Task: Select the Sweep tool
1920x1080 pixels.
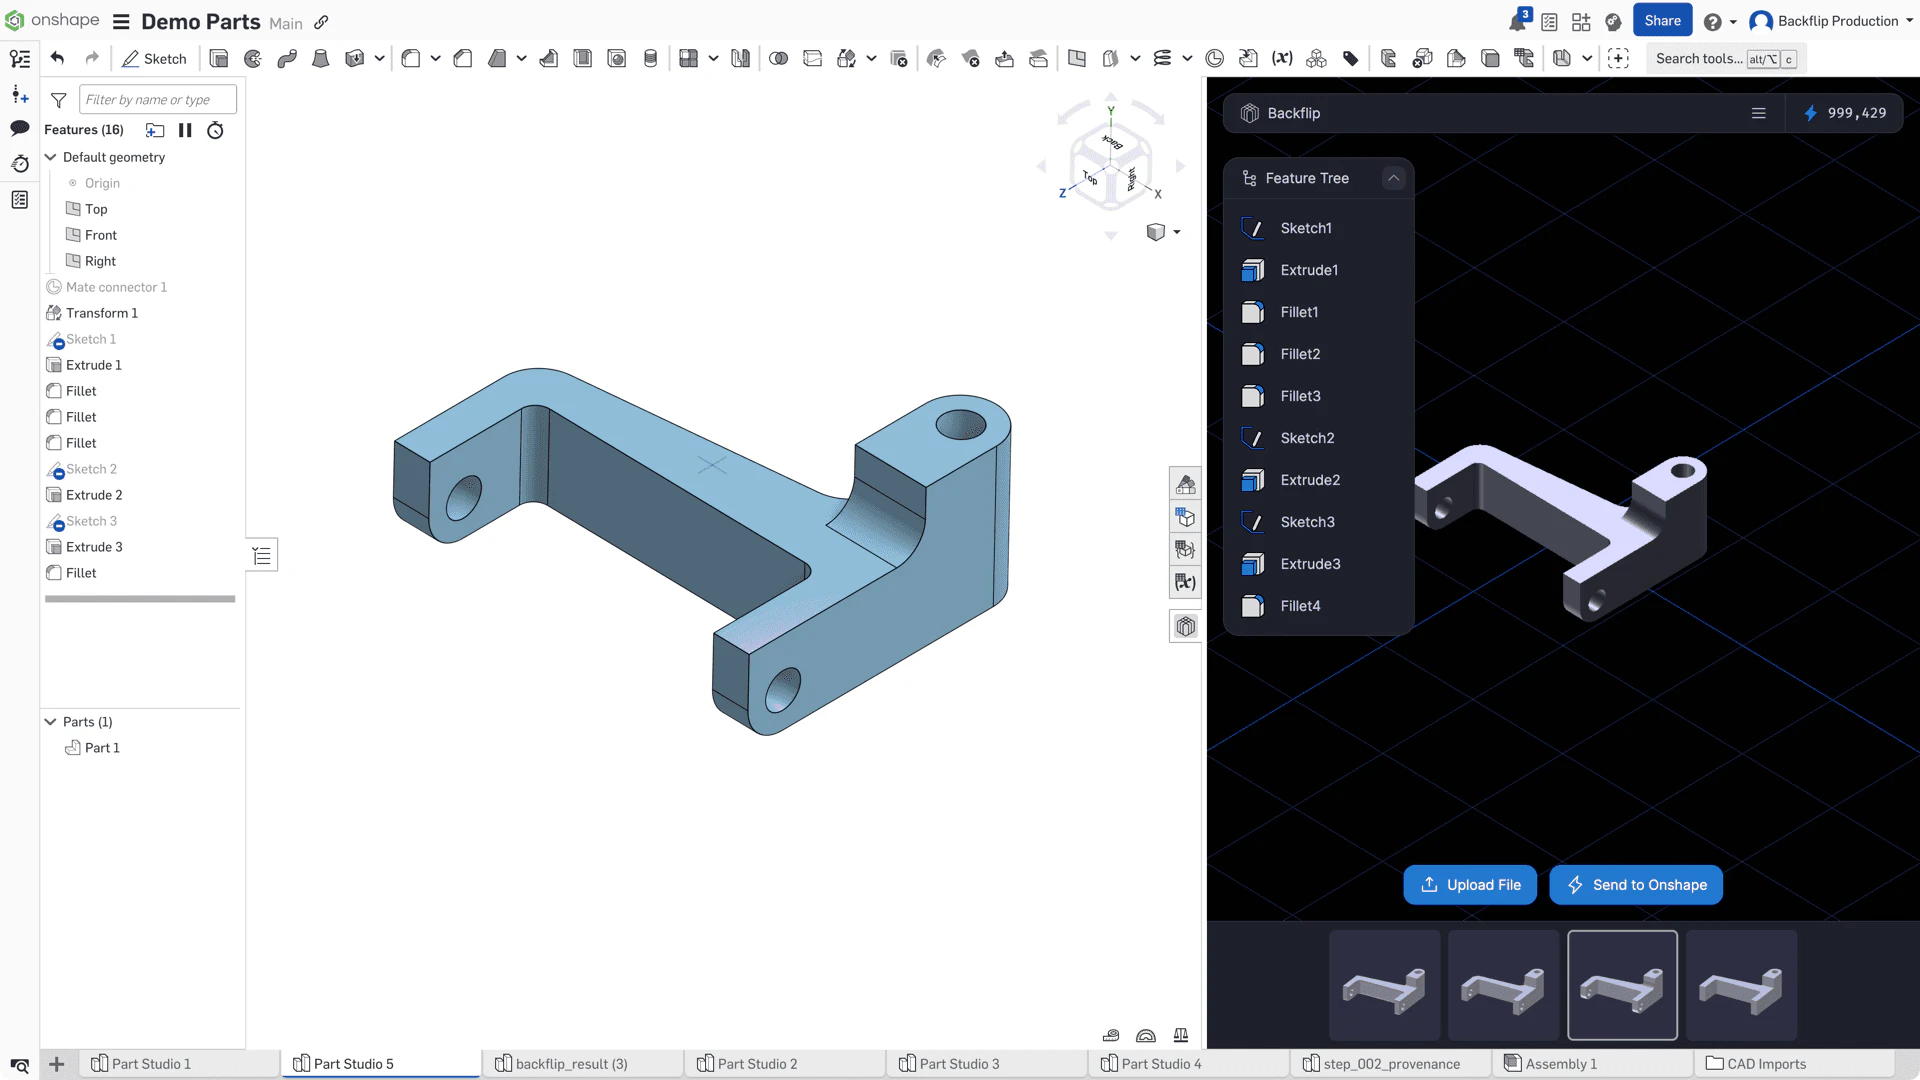Action: click(287, 59)
